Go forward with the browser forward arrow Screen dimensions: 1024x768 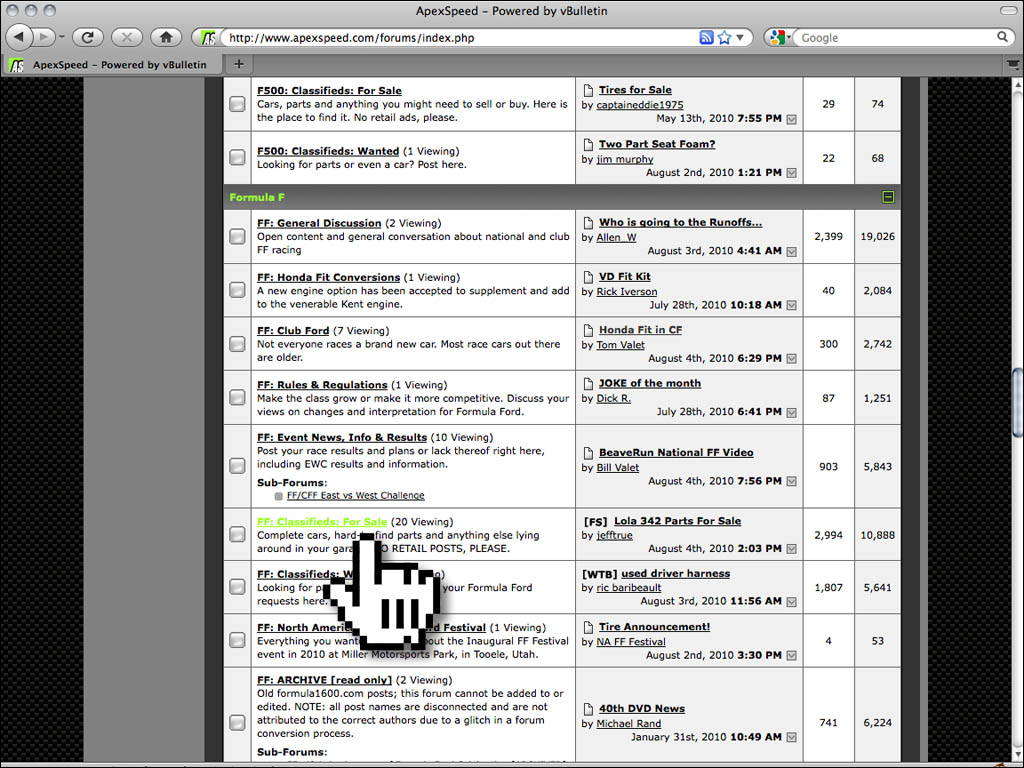[44, 37]
